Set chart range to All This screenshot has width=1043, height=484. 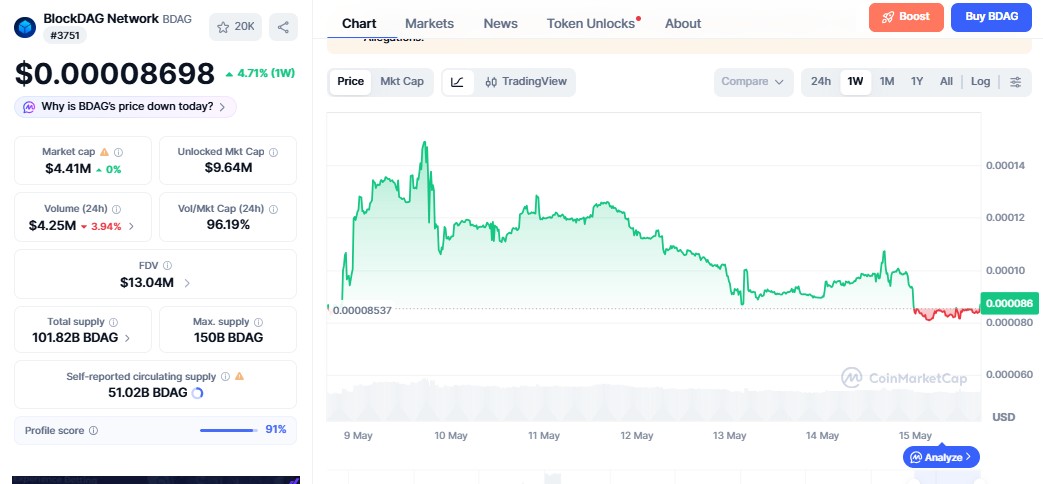tap(946, 82)
